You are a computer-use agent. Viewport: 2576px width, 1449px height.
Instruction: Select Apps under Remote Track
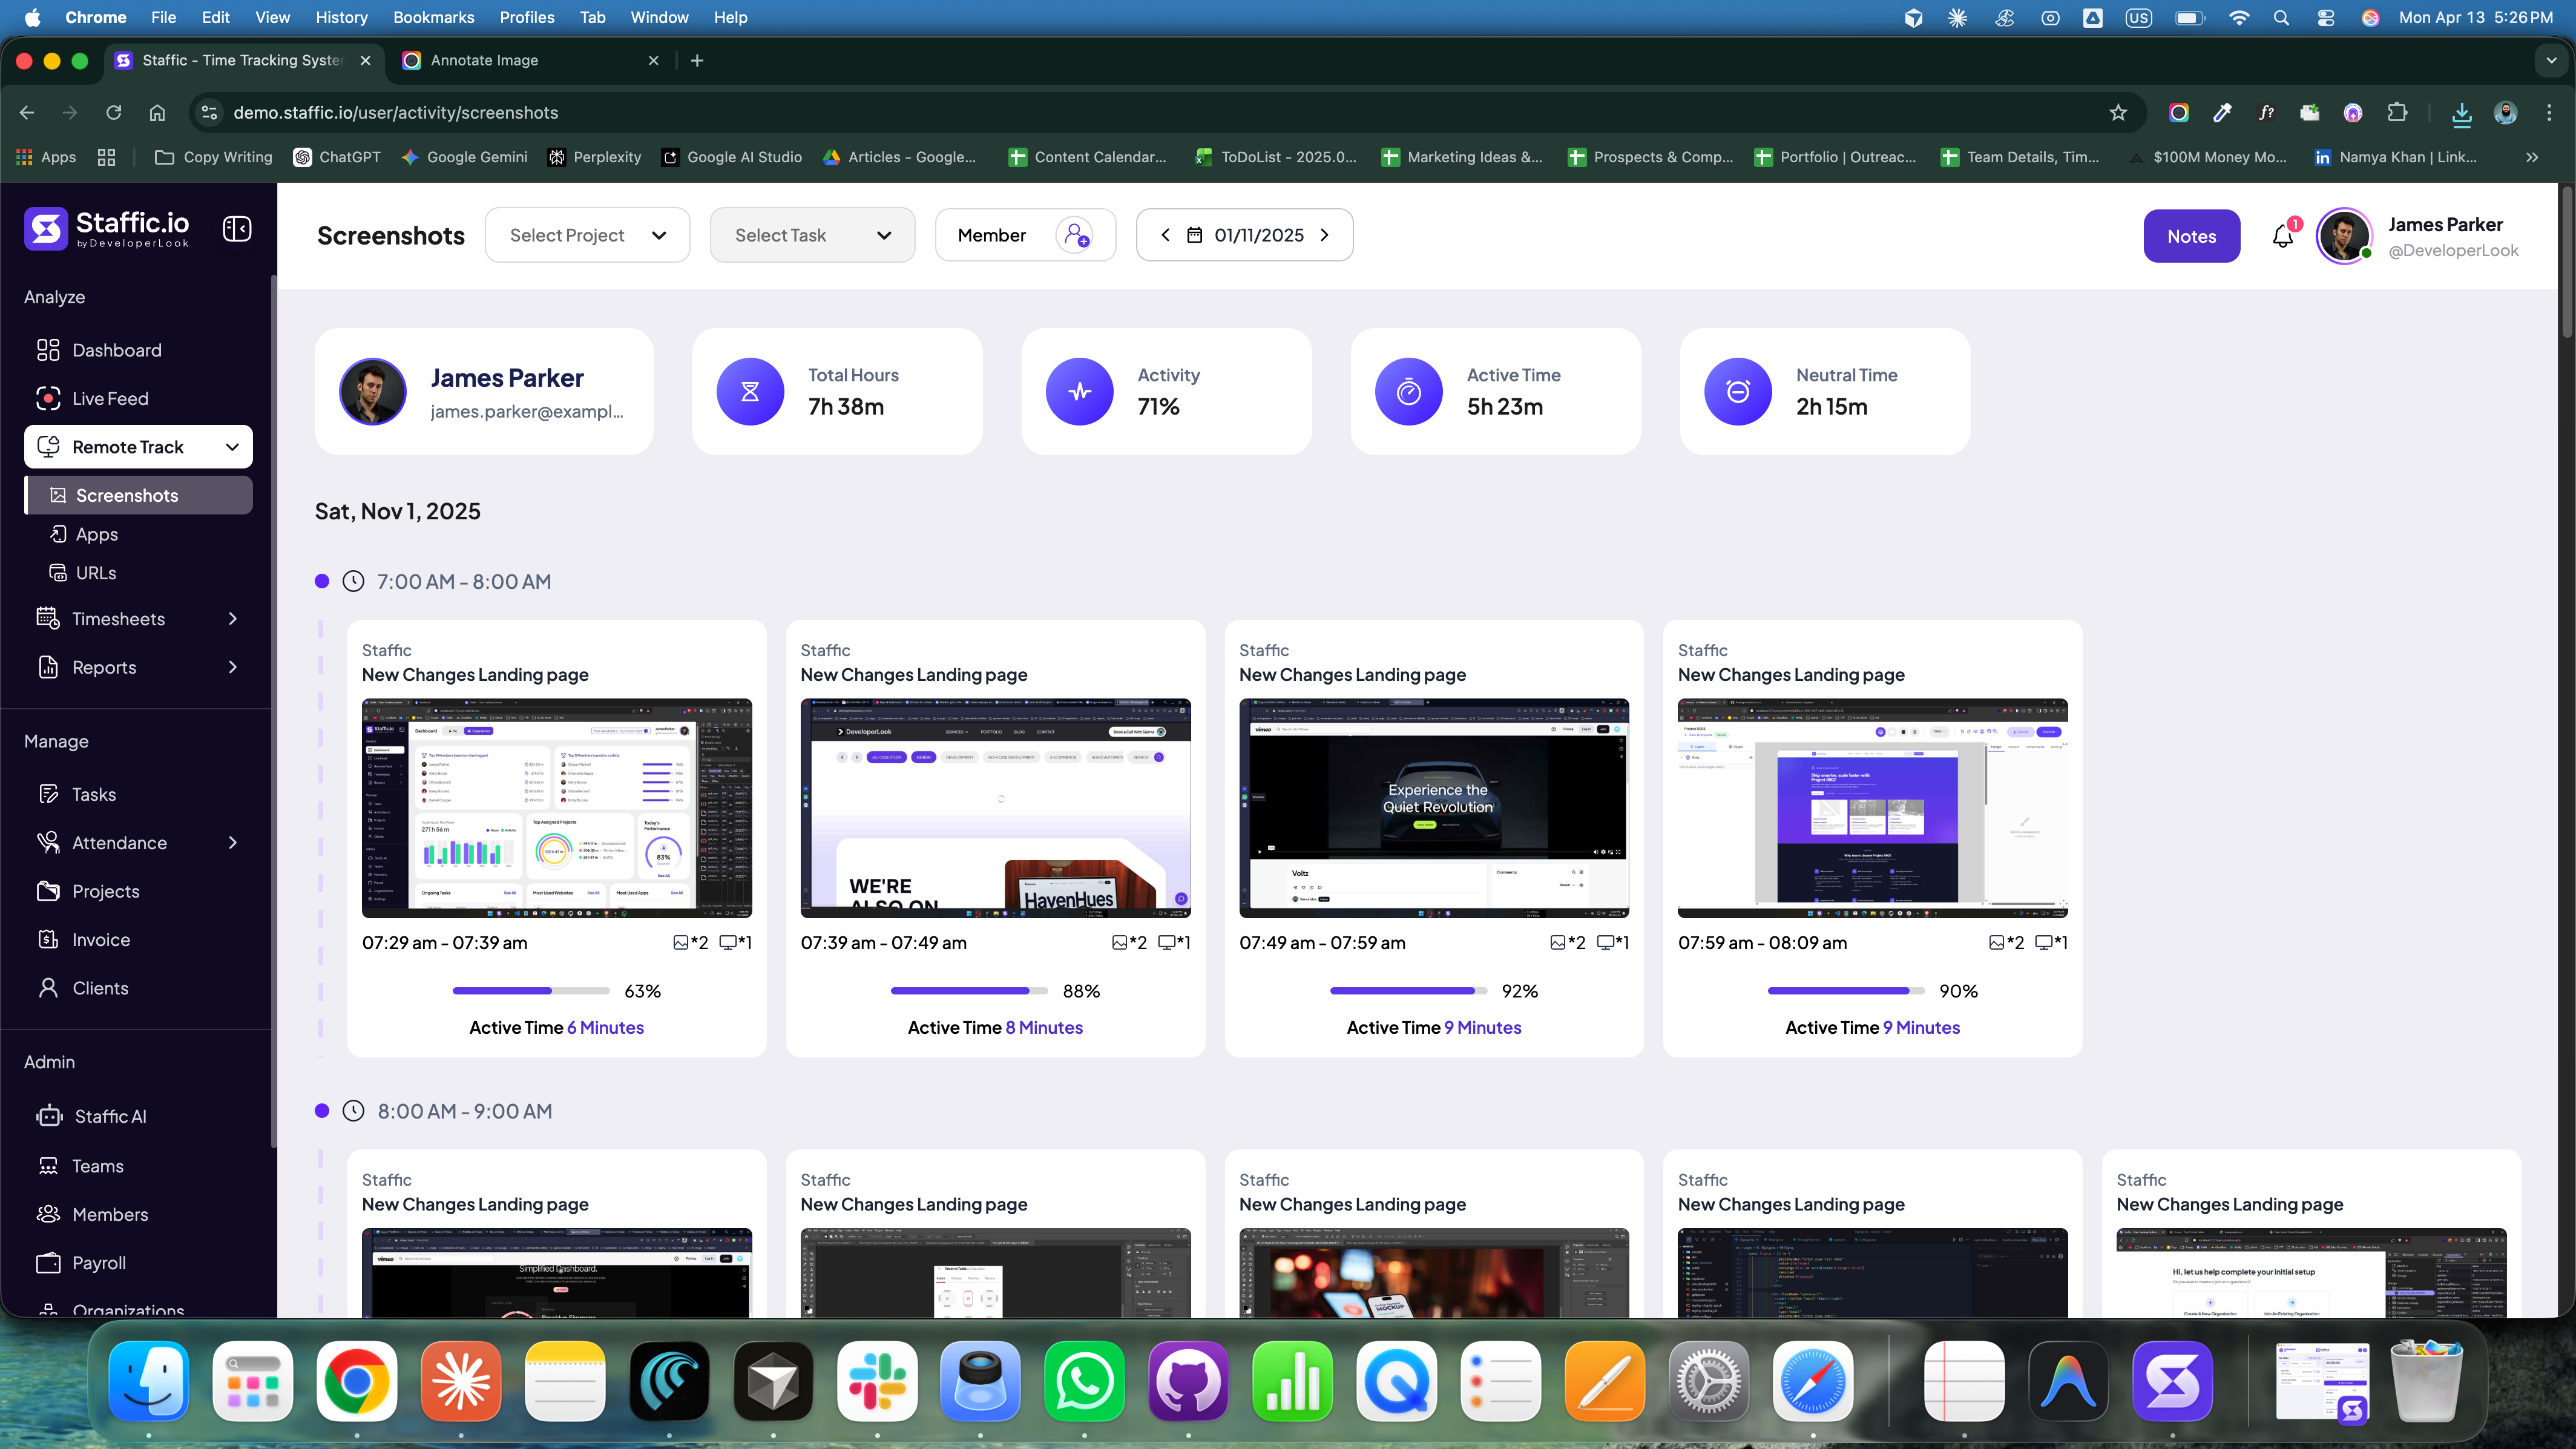(x=96, y=533)
